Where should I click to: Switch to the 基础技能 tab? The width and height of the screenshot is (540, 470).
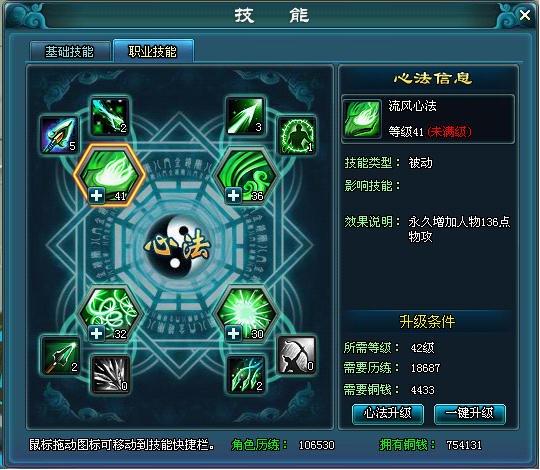(70, 52)
